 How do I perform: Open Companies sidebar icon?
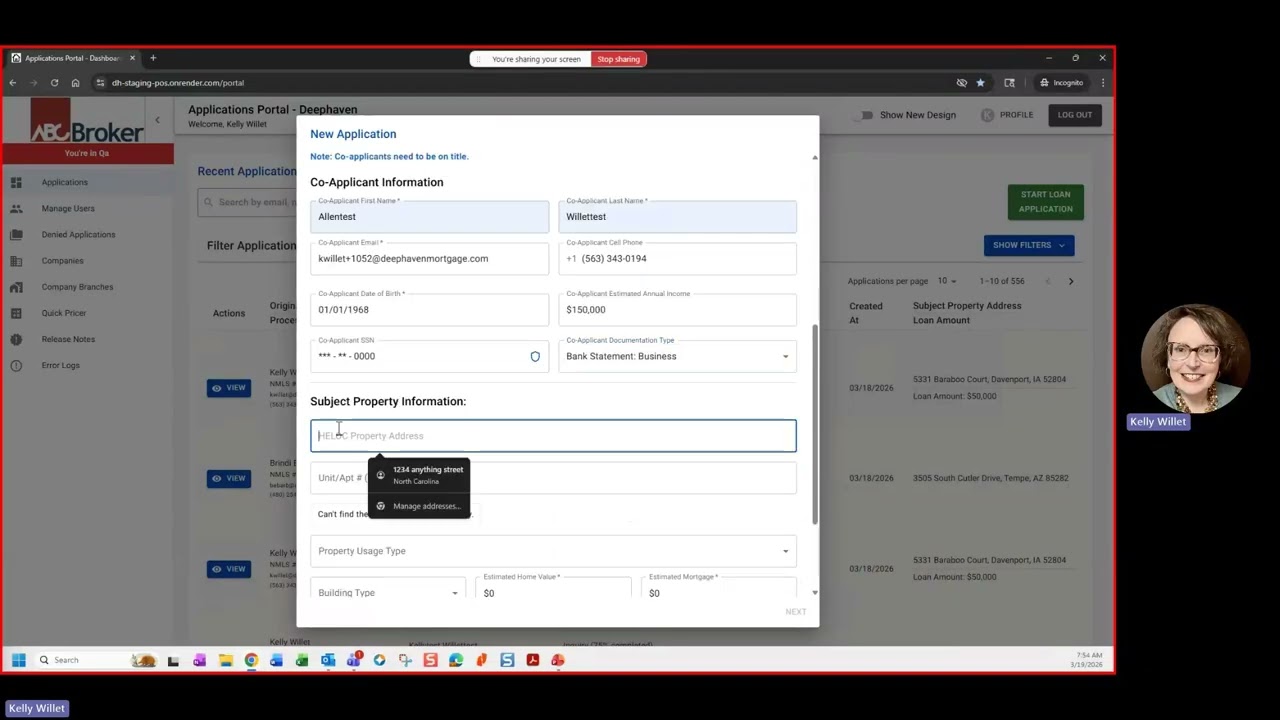(16, 261)
